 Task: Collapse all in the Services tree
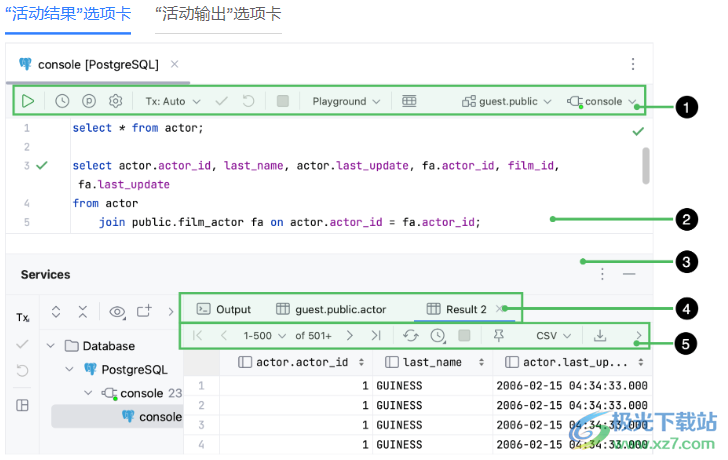(x=83, y=311)
